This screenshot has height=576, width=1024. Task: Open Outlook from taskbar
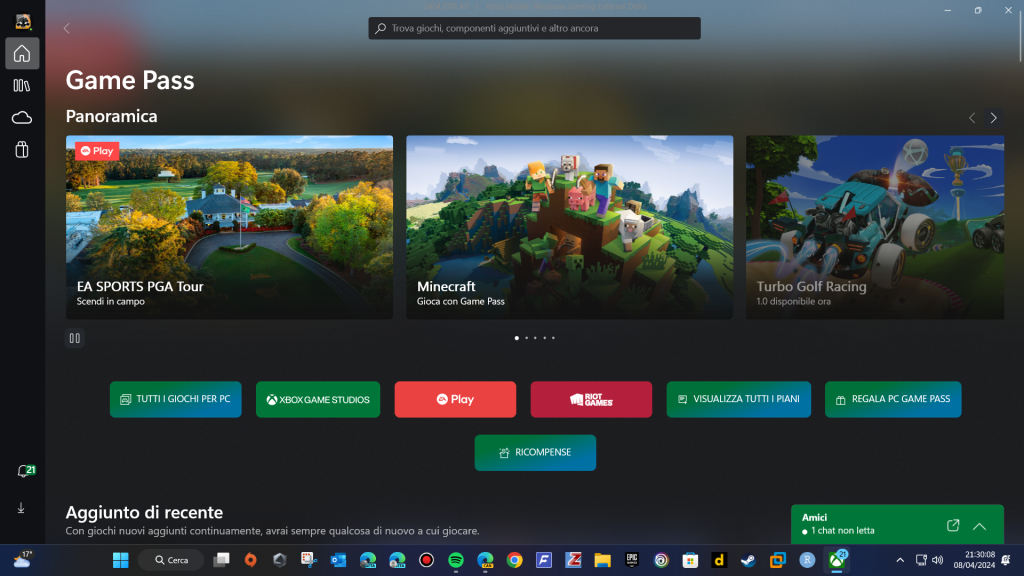click(338, 560)
